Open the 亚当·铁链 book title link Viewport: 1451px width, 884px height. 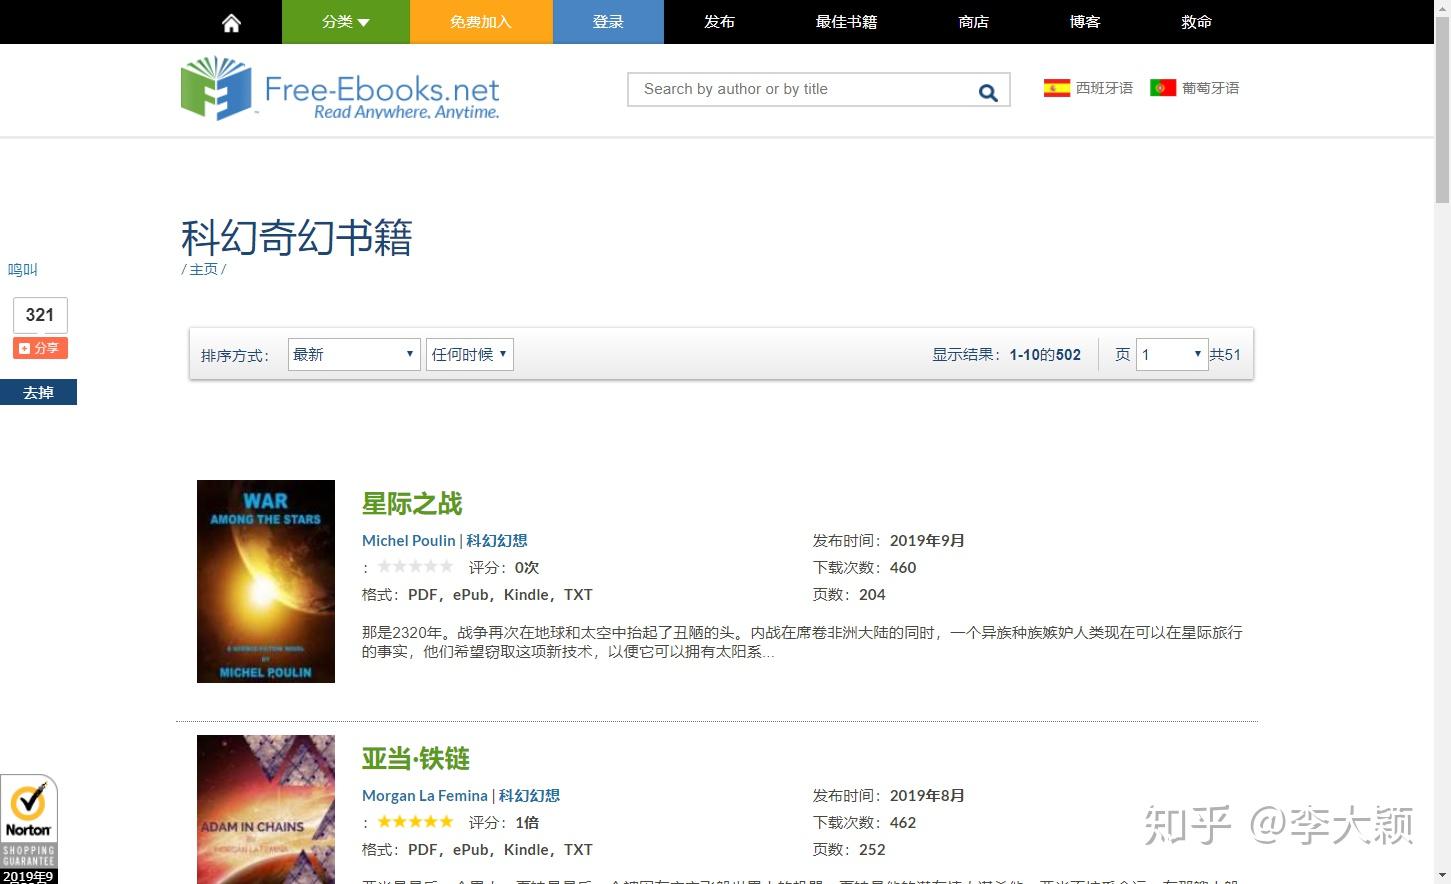click(416, 759)
